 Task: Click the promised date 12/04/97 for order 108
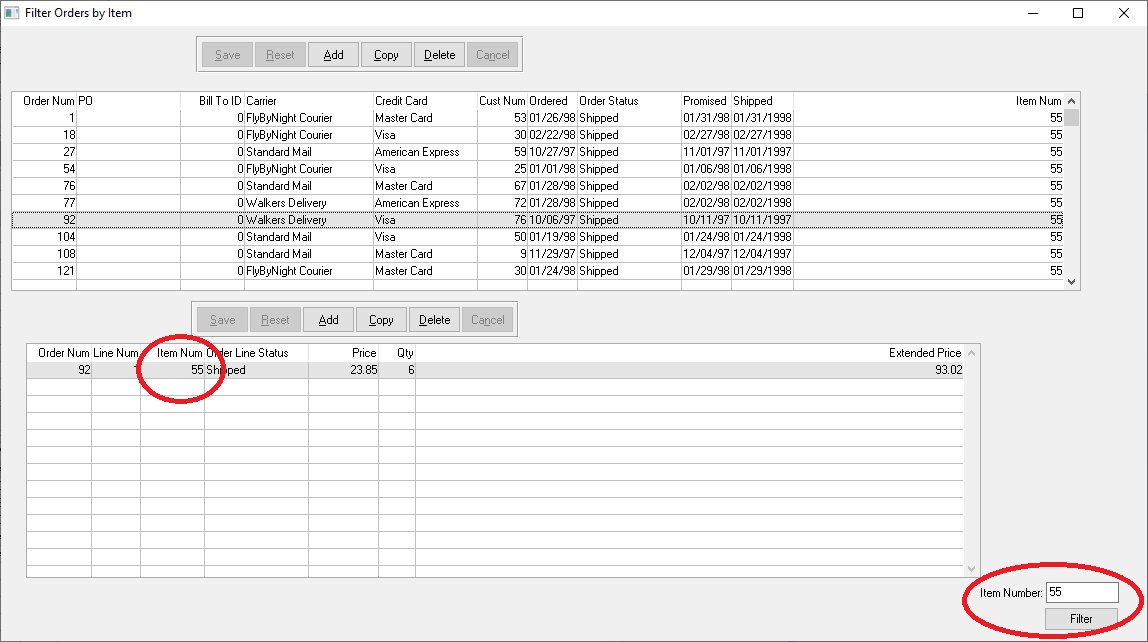pyautogui.click(x=706, y=254)
